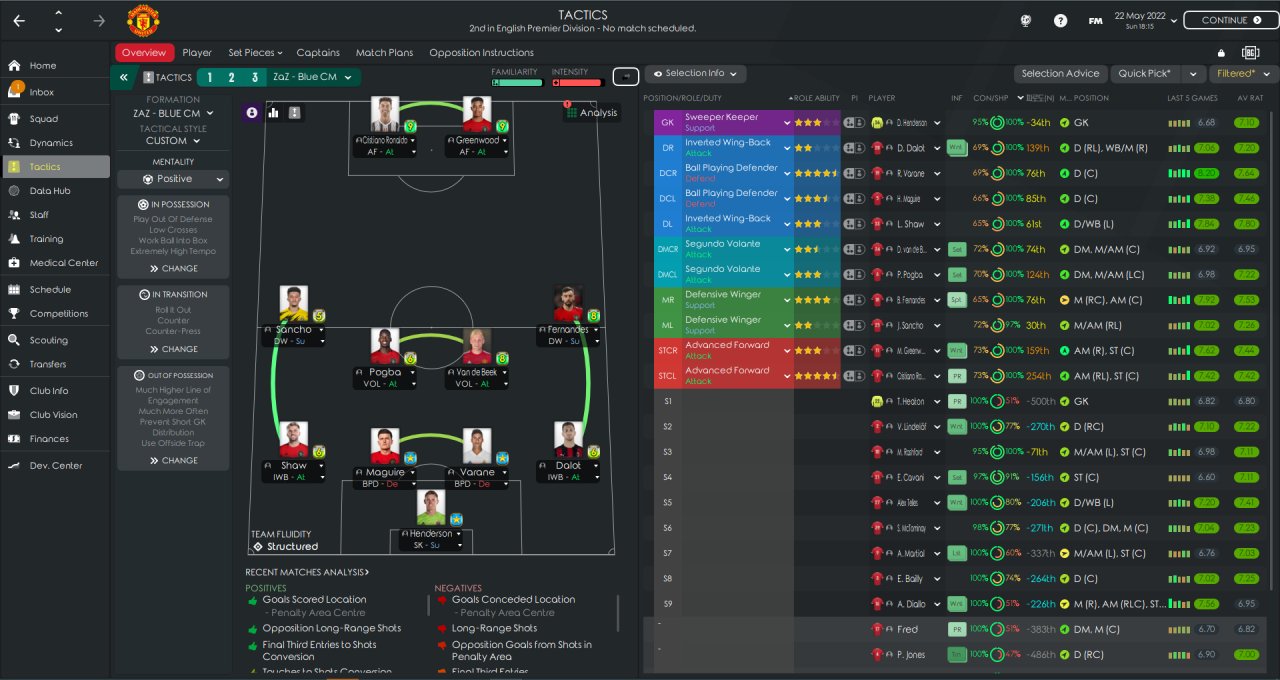Toggle player instructions icon for Cristiano Ronaldo row

point(854,376)
